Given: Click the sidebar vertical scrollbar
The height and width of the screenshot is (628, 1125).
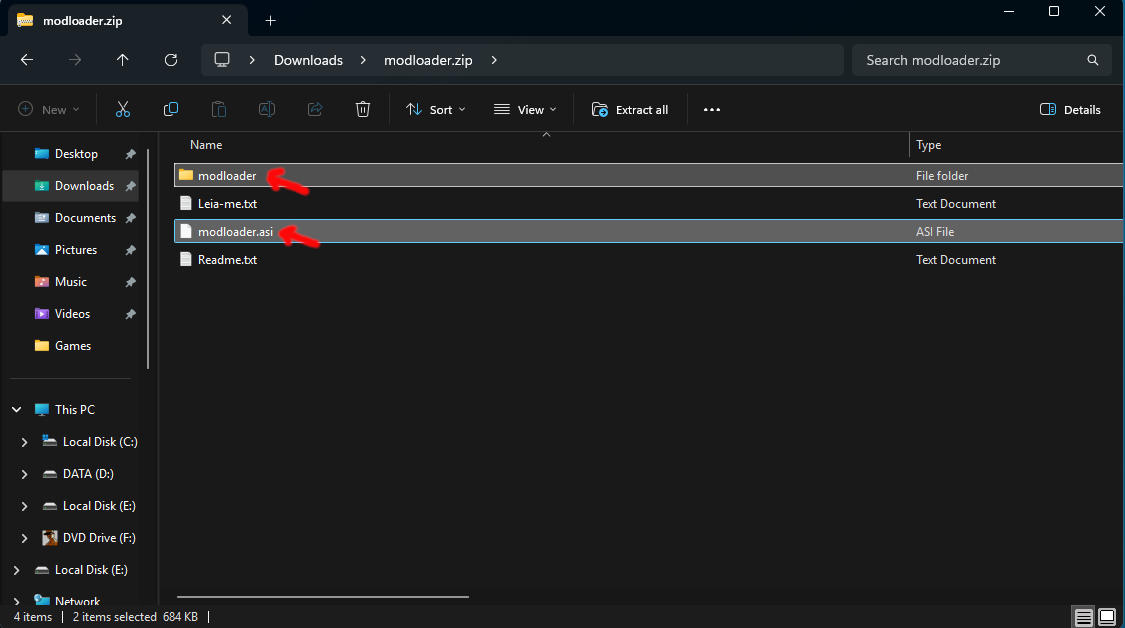Looking at the screenshot, I should pos(148,258).
